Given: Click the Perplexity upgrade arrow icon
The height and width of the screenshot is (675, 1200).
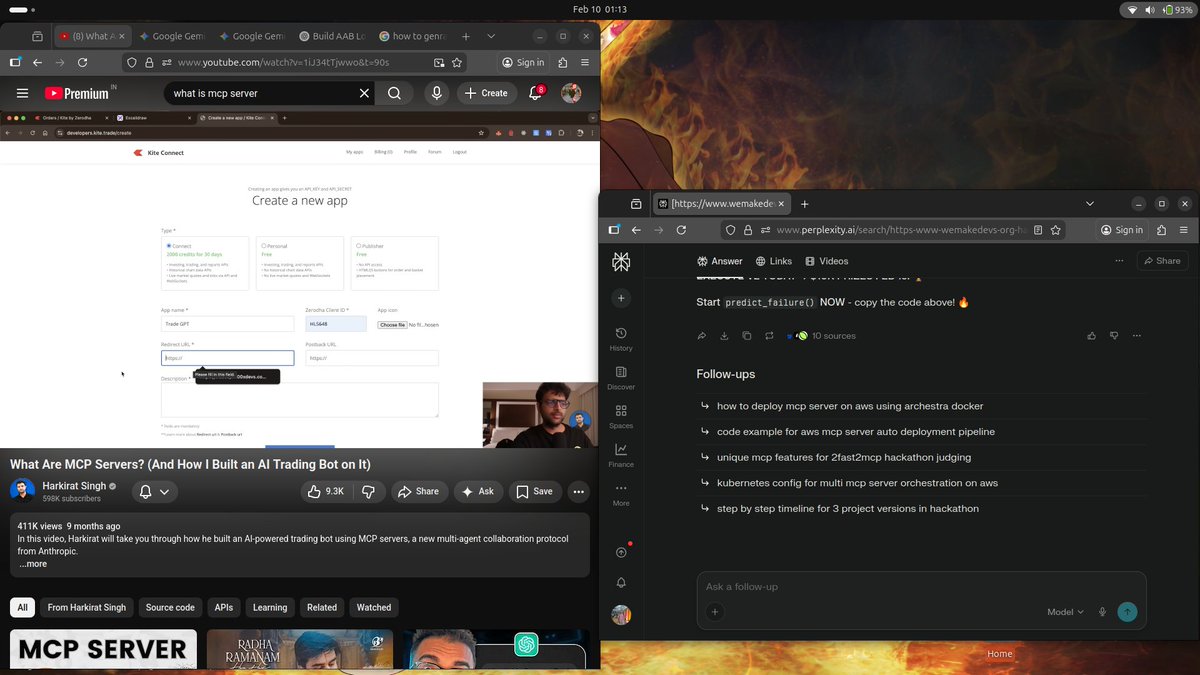Looking at the screenshot, I should point(621,552).
